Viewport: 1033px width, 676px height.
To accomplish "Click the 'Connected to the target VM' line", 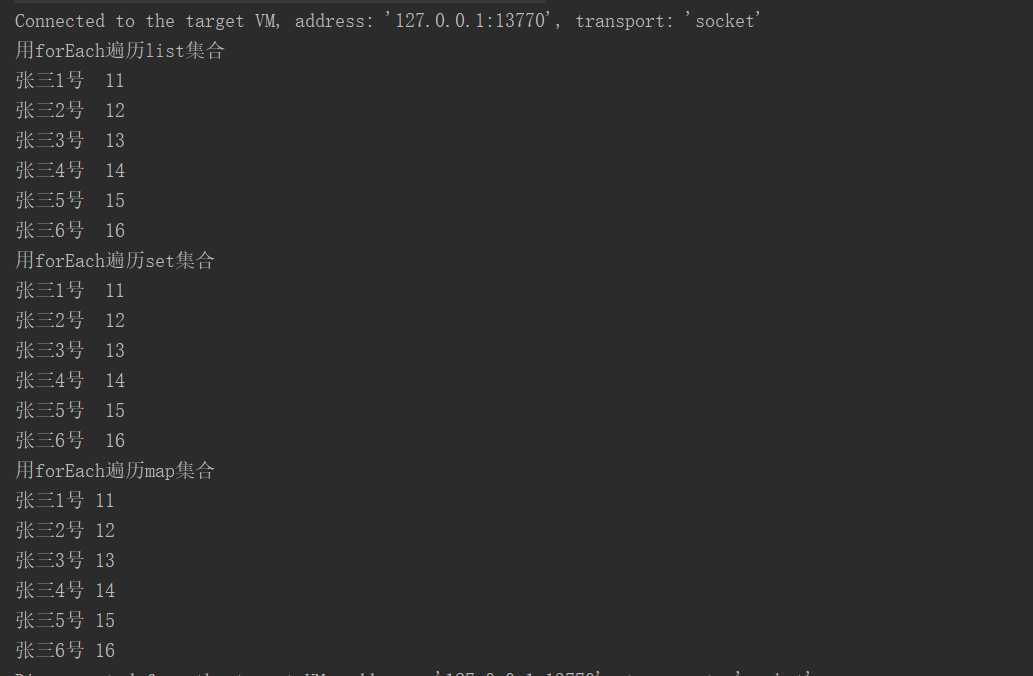I will (x=387, y=21).
